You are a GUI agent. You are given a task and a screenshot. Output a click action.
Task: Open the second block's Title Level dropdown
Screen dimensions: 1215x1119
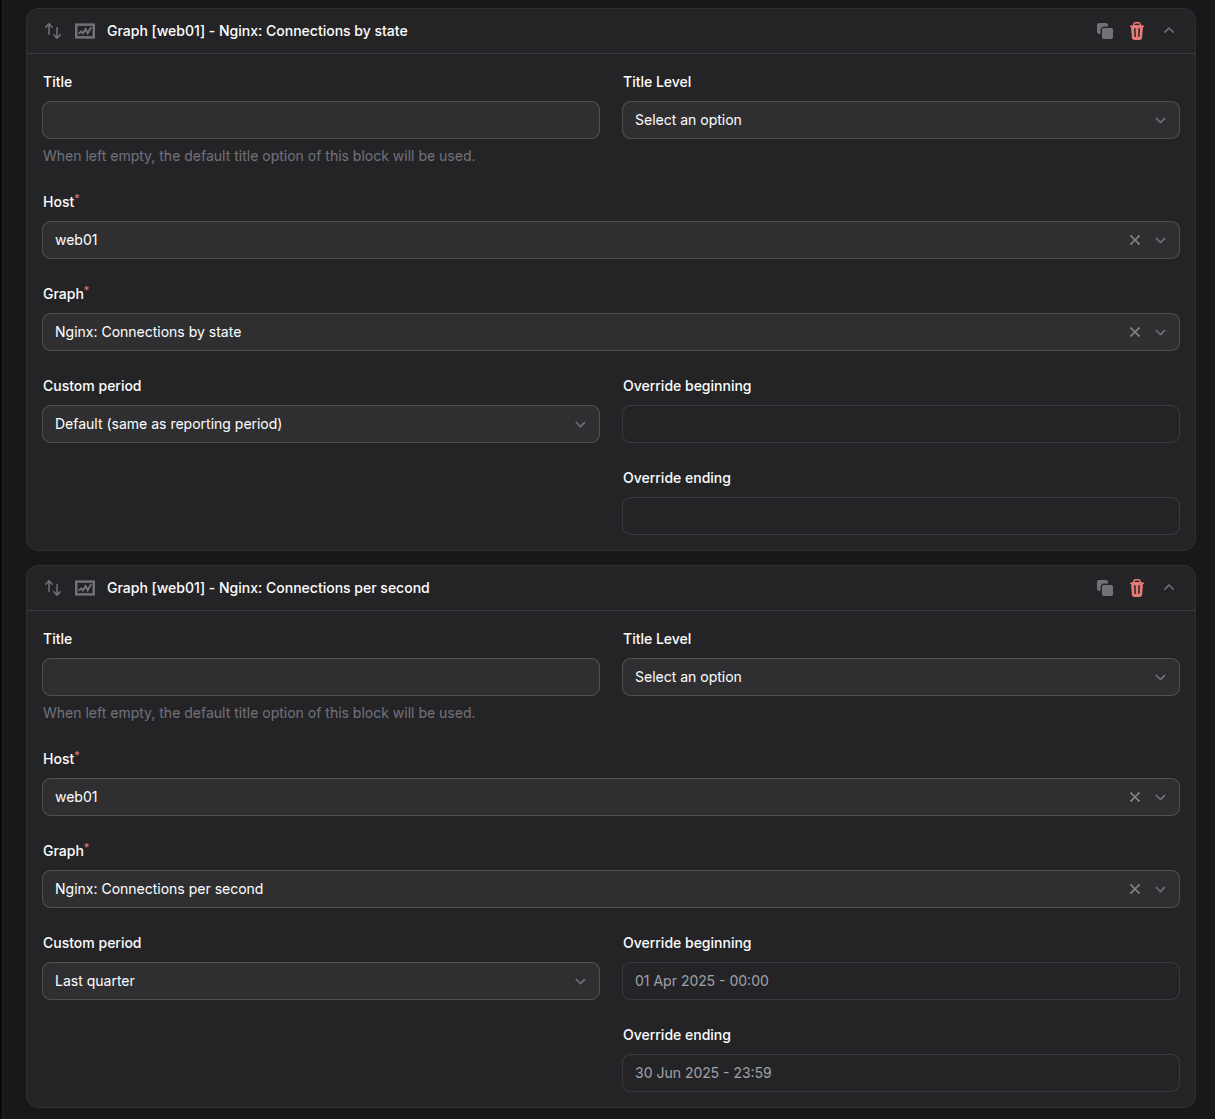(x=901, y=677)
